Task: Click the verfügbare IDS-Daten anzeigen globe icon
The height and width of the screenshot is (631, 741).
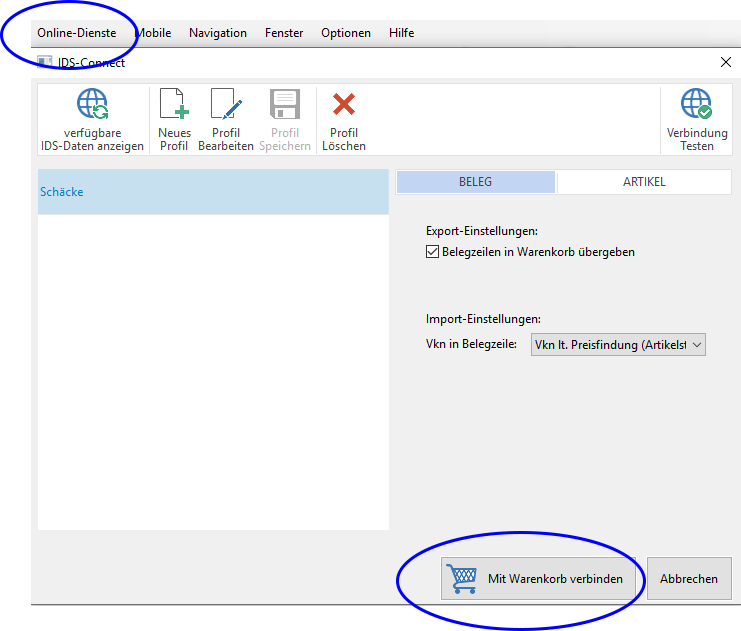Action: (92, 105)
